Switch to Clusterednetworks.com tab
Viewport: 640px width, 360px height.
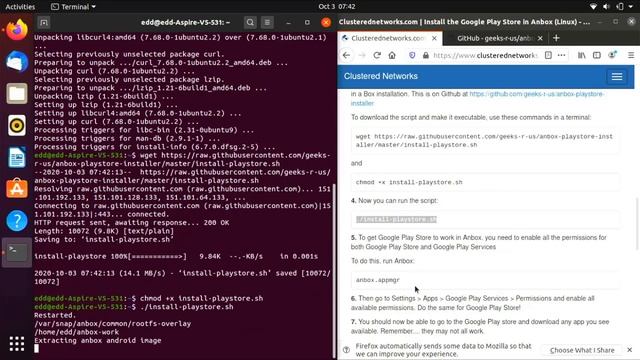point(390,38)
